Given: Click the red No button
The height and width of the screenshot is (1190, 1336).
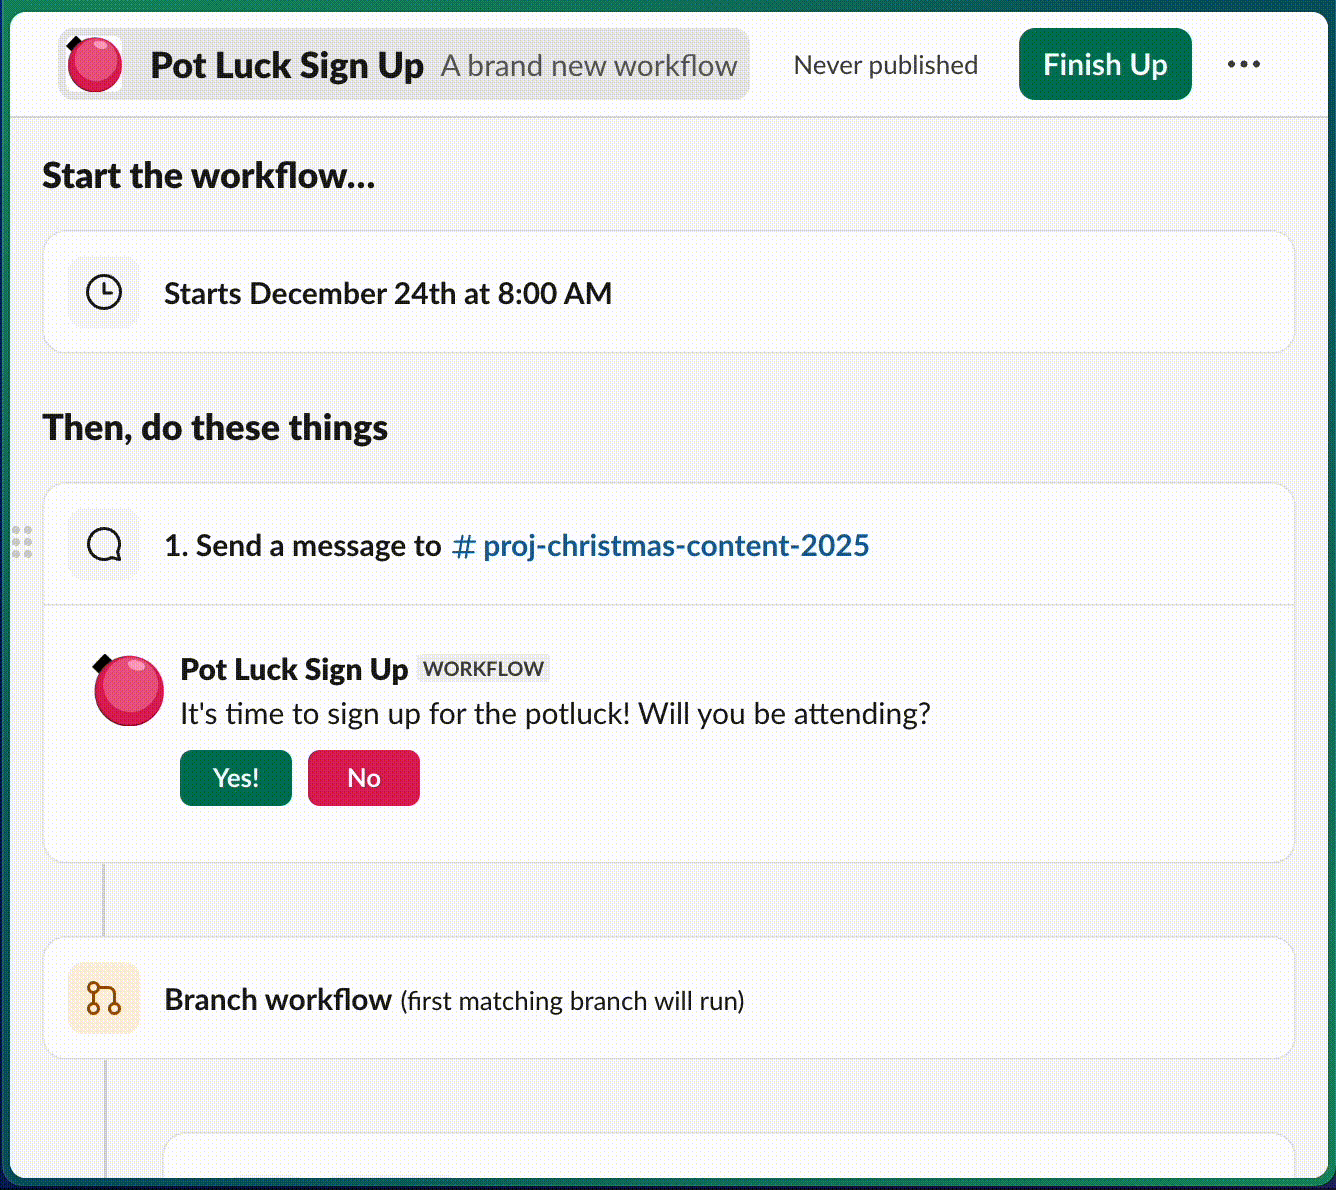Looking at the screenshot, I should point(364,778).
